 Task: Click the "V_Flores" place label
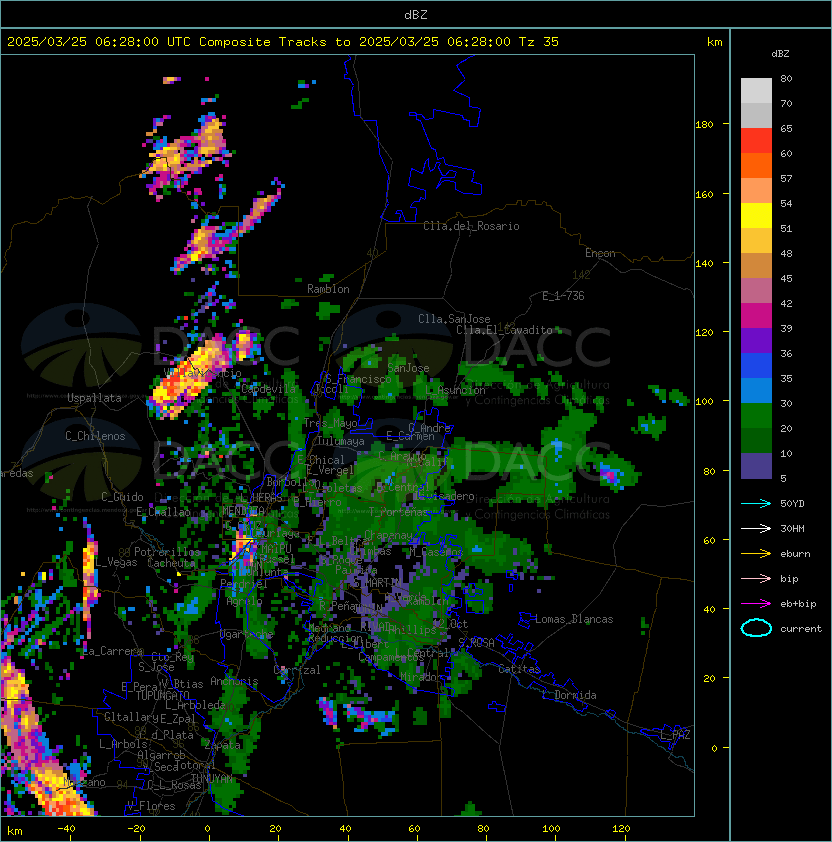tap(151, 806)
